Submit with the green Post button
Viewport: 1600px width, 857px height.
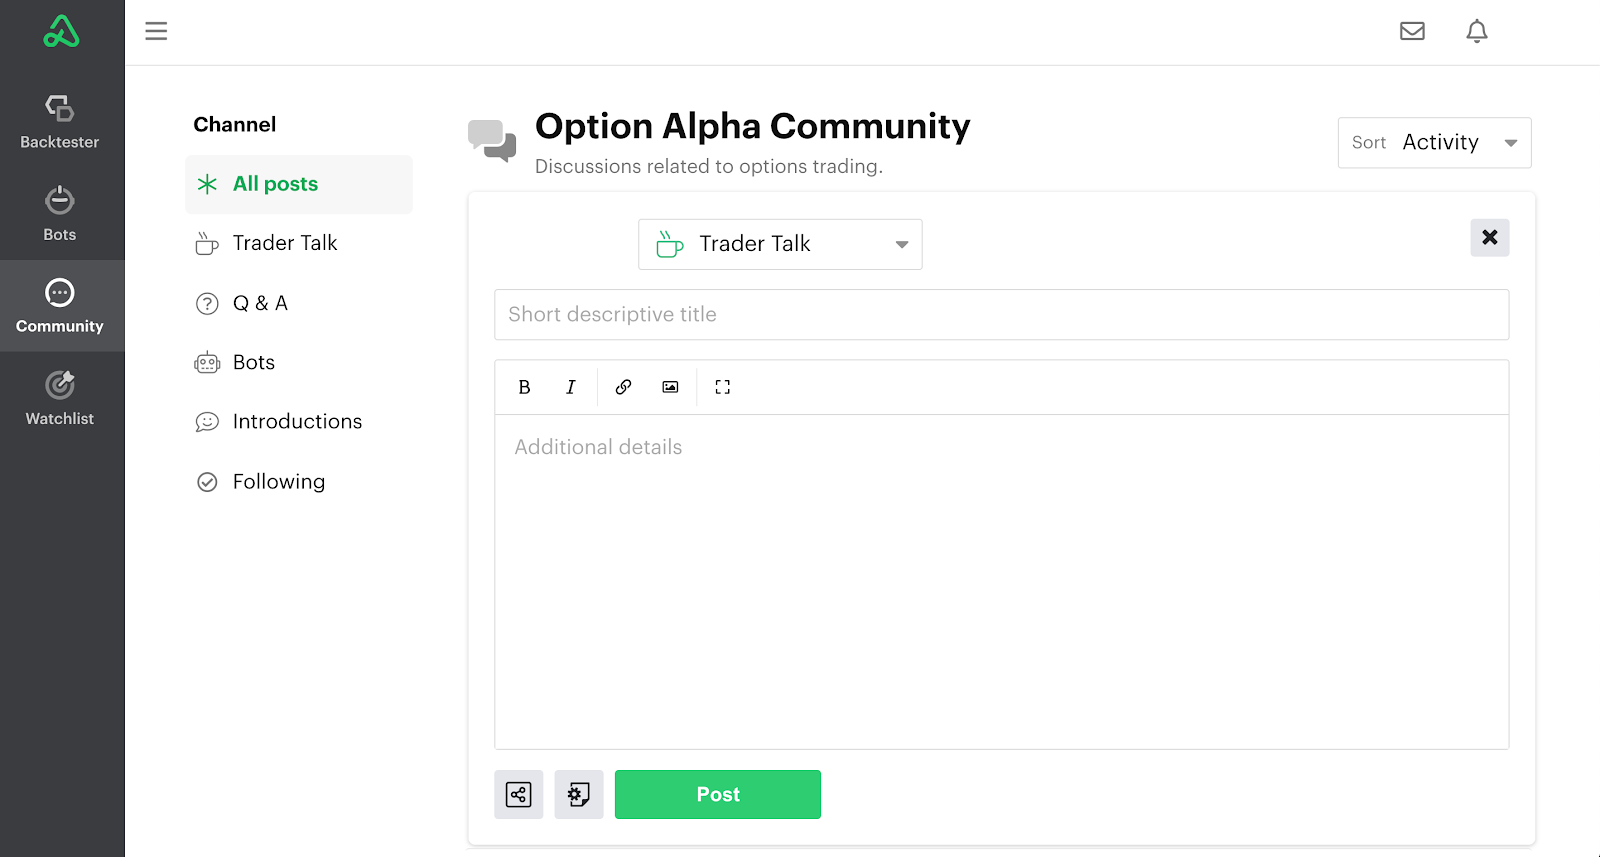pyautogui.click(x=718, y=795)
